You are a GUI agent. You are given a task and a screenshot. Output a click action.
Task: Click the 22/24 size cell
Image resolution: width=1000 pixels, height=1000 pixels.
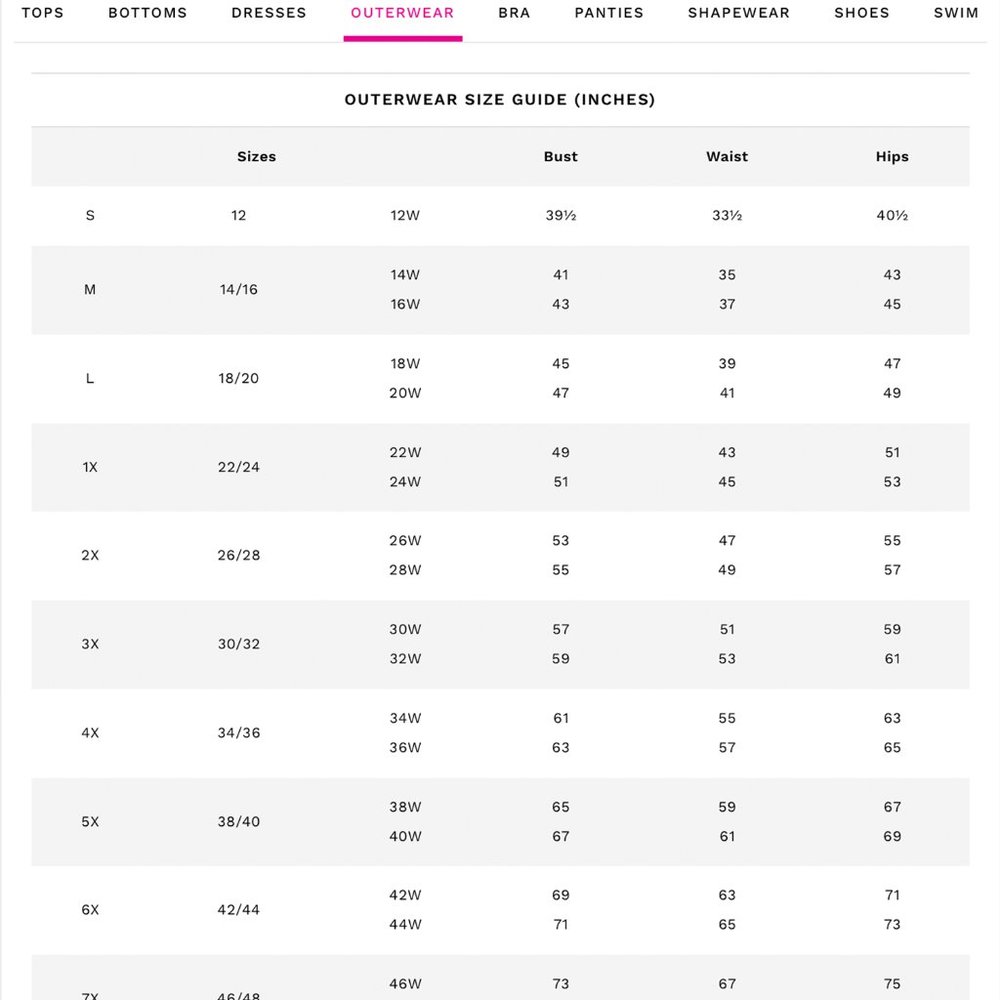pos(239,467)
